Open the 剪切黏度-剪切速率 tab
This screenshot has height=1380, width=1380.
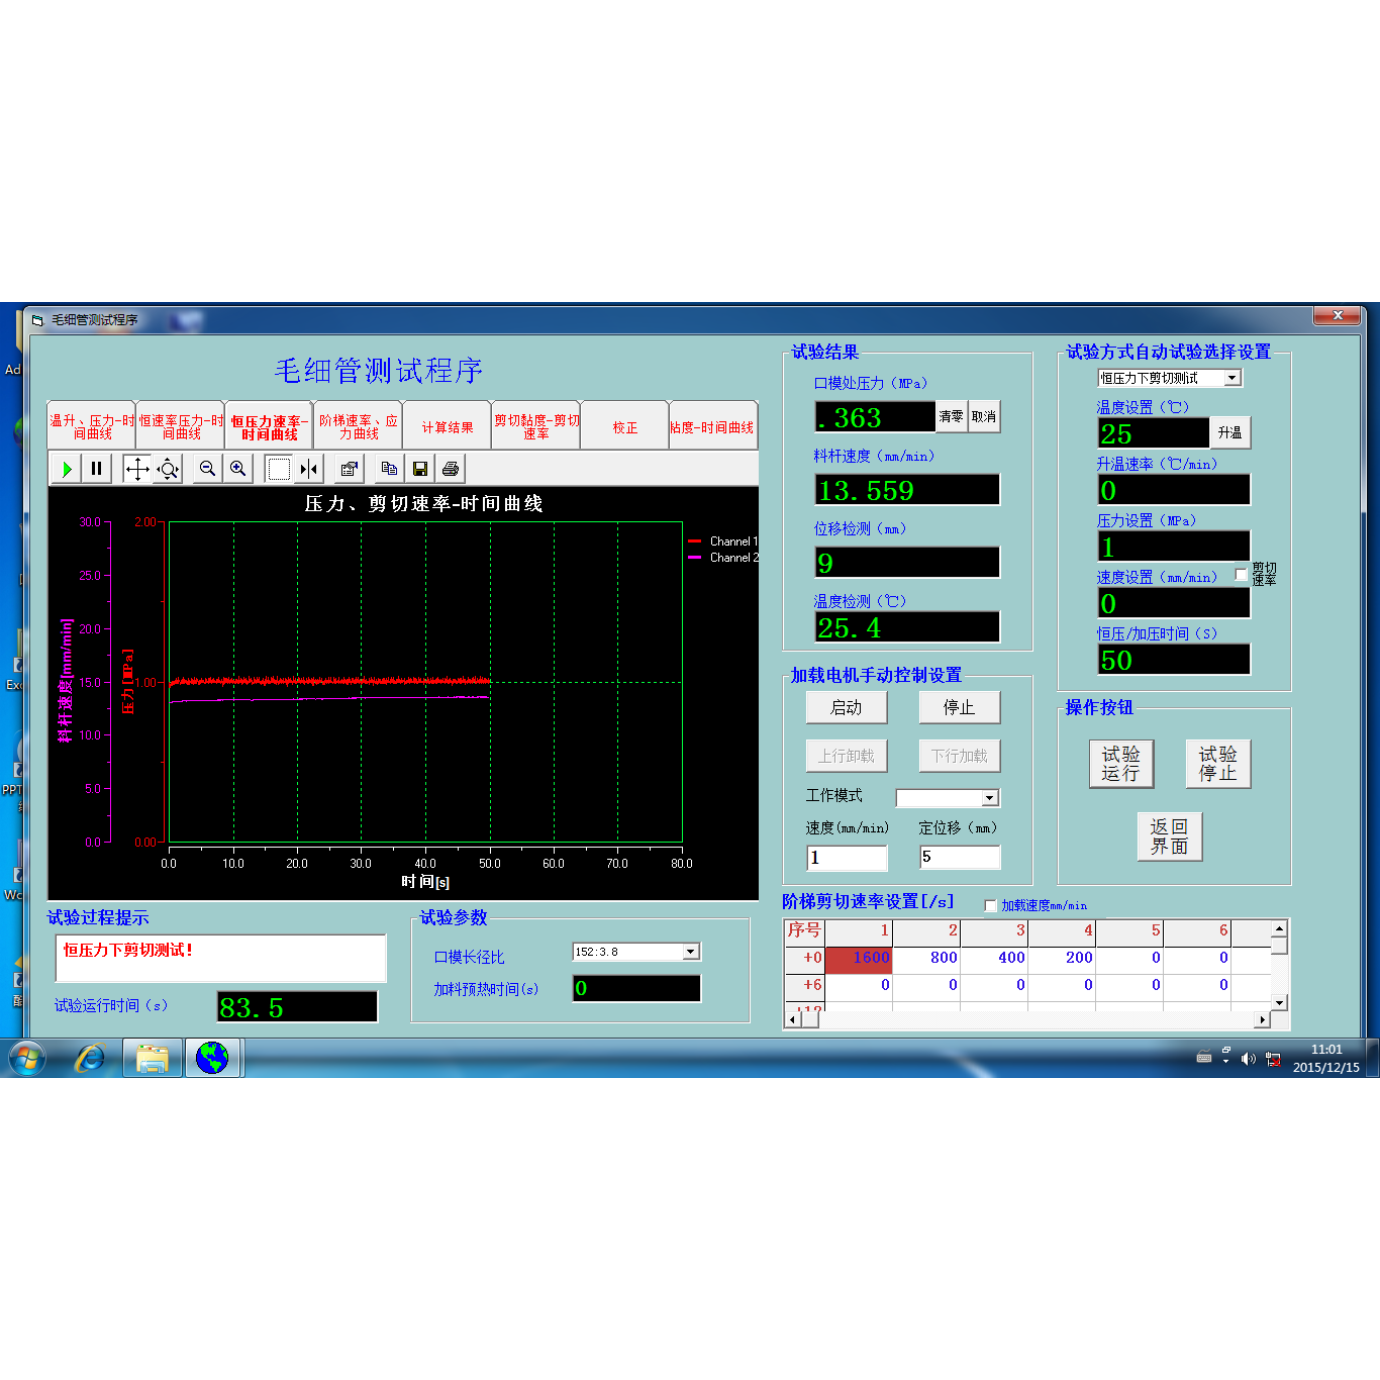(536, 427)
